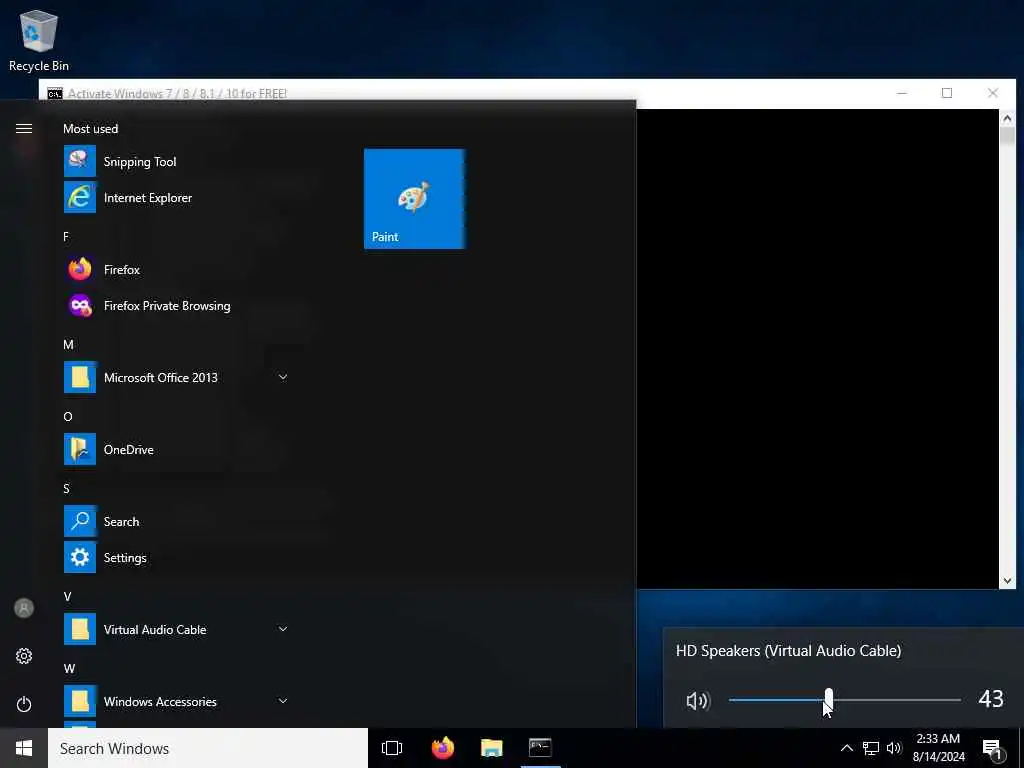Open OneDrive from the app list
1024x768 pixels.
[x=176, y=449]
